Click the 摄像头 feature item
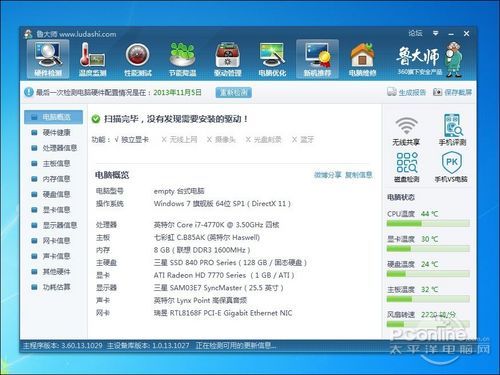The image size is (500, 375). click(221, 139)
